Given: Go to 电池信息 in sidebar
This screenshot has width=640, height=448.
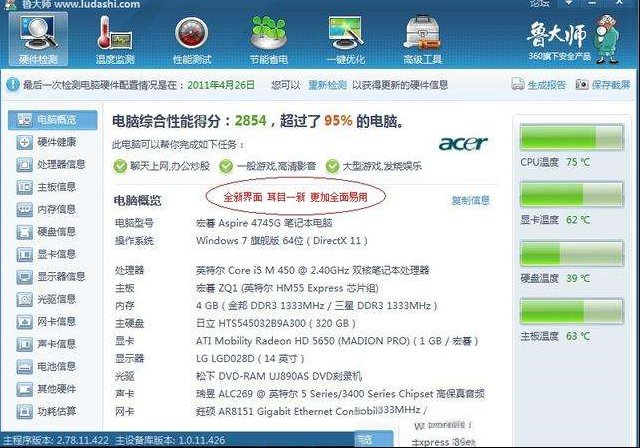Looking at the screenshot, I should point(46,366).
